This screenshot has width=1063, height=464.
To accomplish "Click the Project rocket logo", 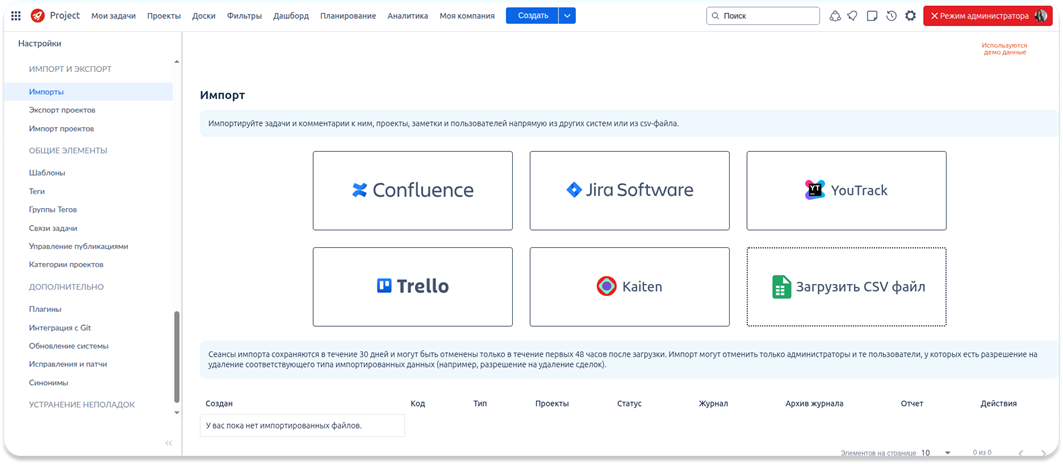I will [x=38, y=16].
